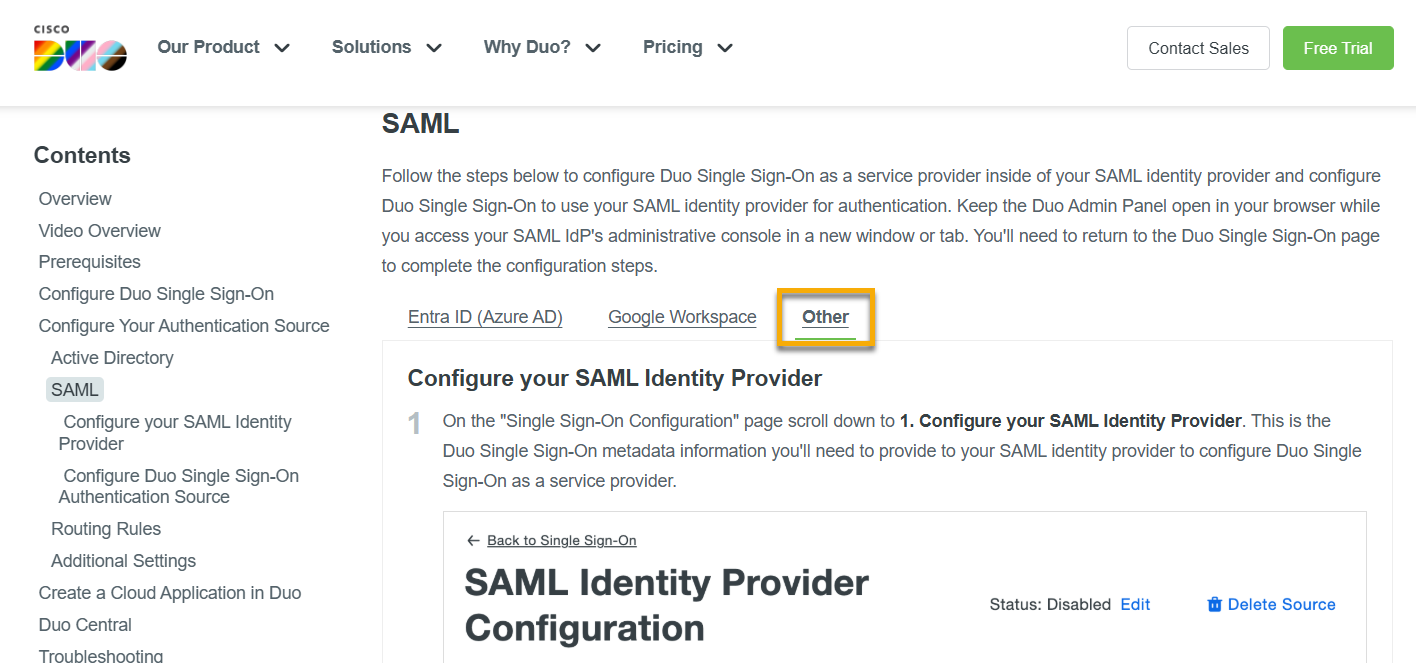Image resolution: width=1416 pixels, height=663 pixels.
Task: Click the back arrow beside Back to Single Sign-On
Action: click(x=473, y=540)
